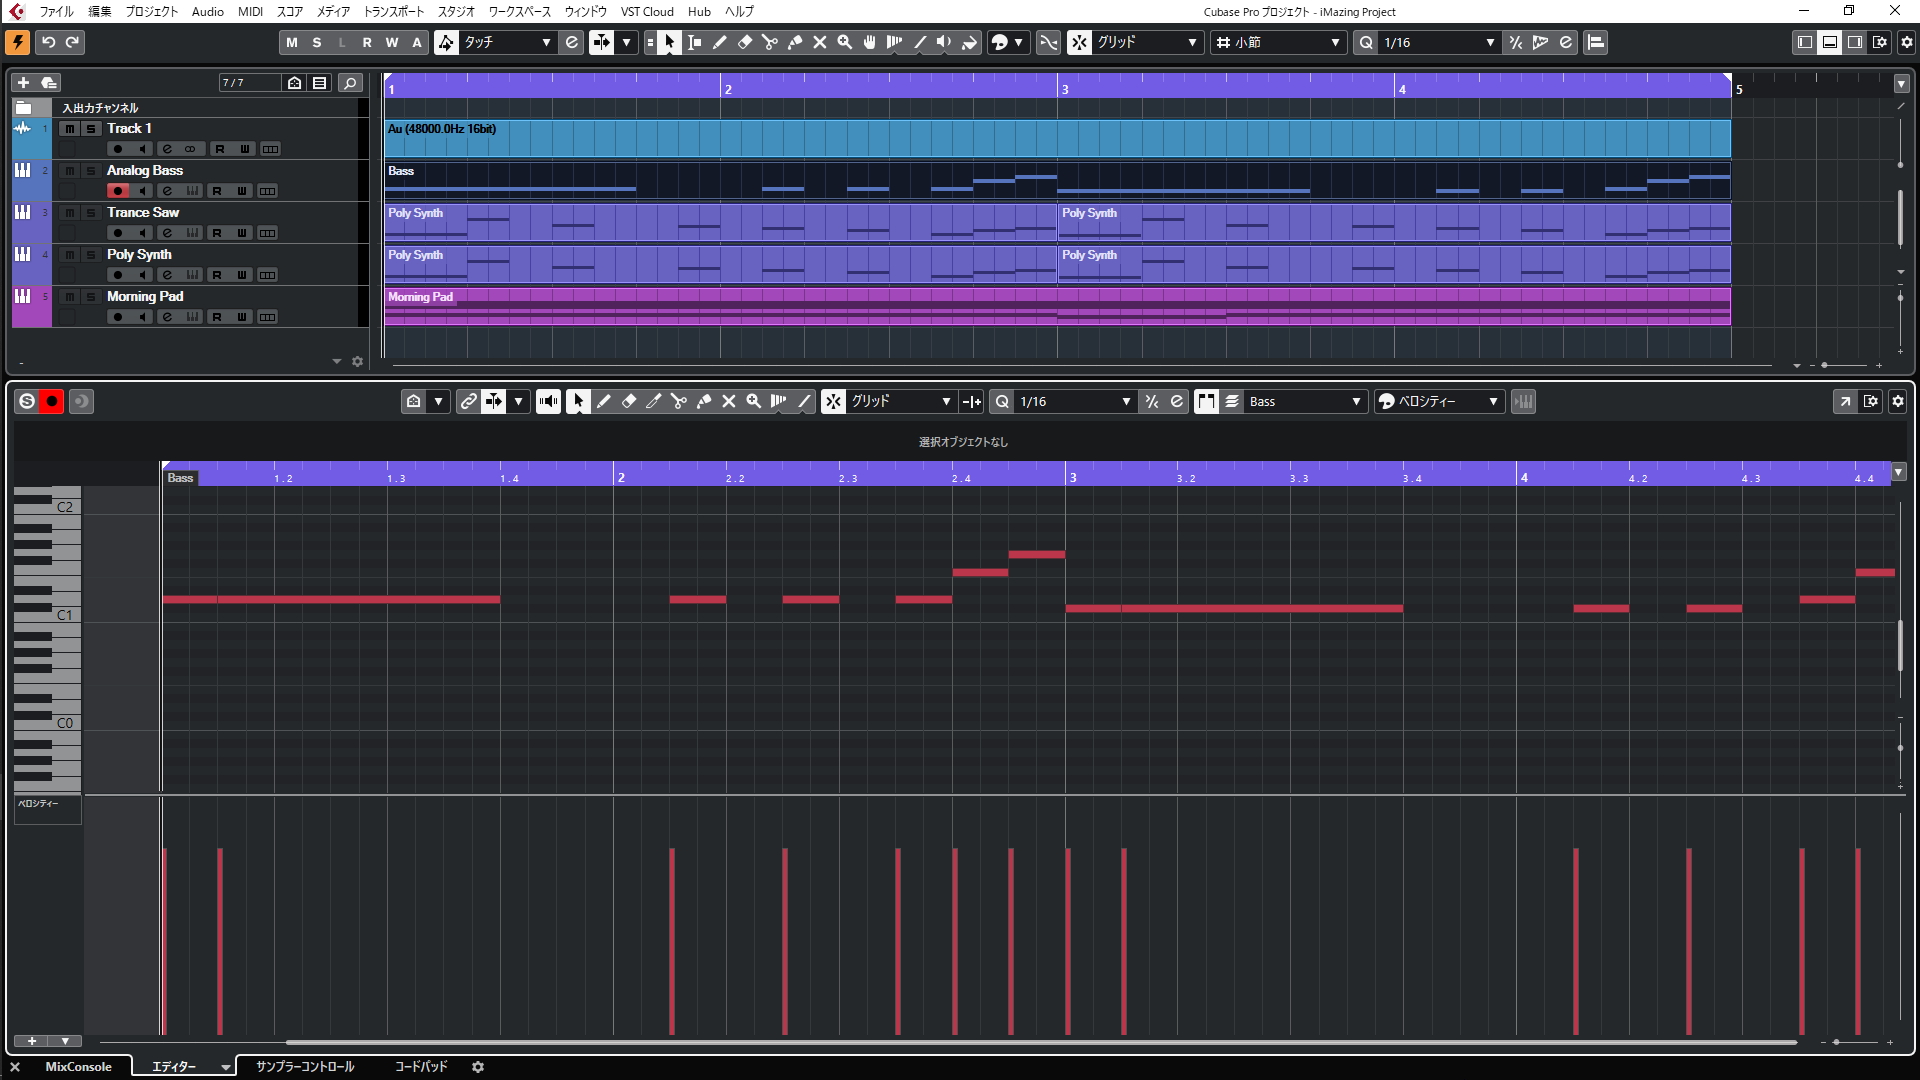Select the Morning Pad MIDI part
This screenshot has width=1920, height=1080.
(x=1057, y=307)
